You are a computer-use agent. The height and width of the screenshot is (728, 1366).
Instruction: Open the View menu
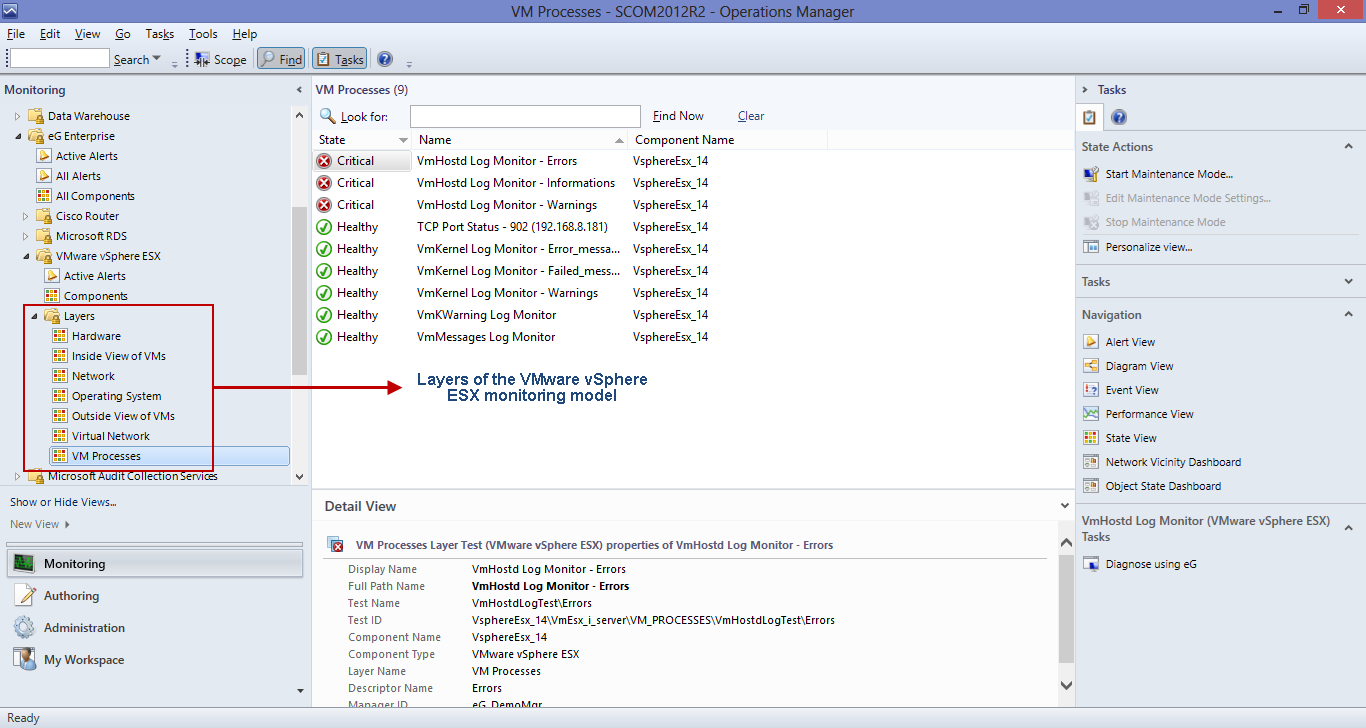(x=88, y=34)
